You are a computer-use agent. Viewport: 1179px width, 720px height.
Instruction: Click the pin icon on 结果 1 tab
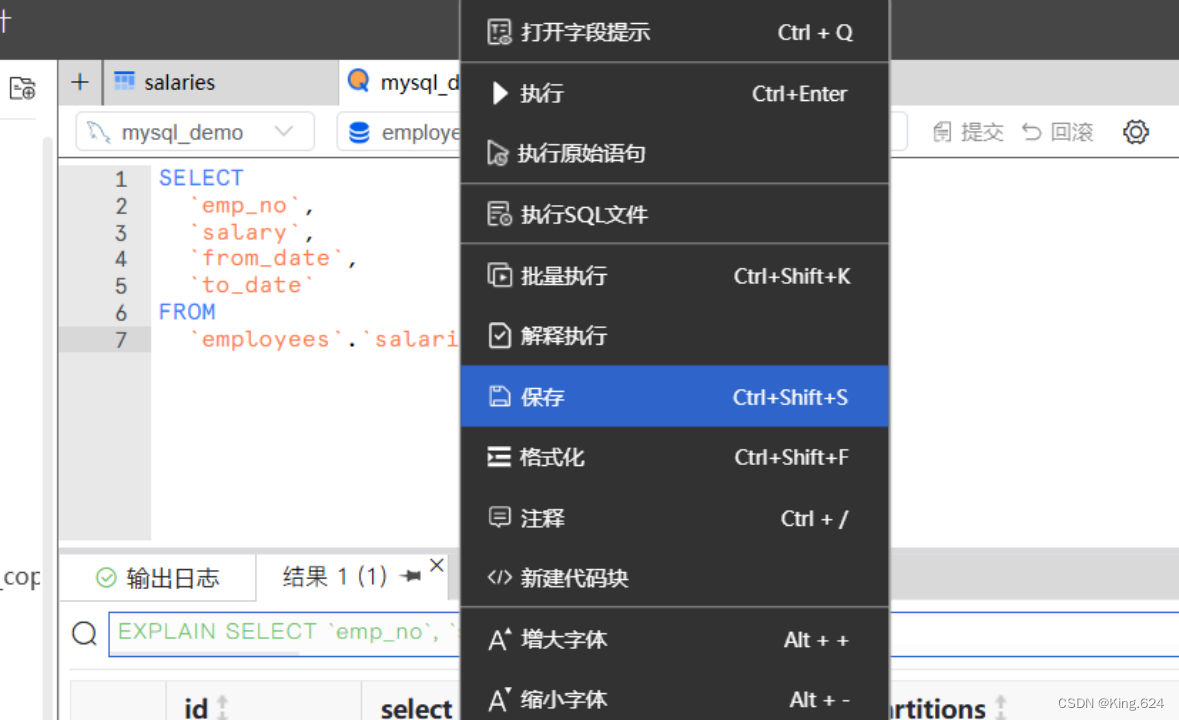pyautogui.click(x=411, y=576)
